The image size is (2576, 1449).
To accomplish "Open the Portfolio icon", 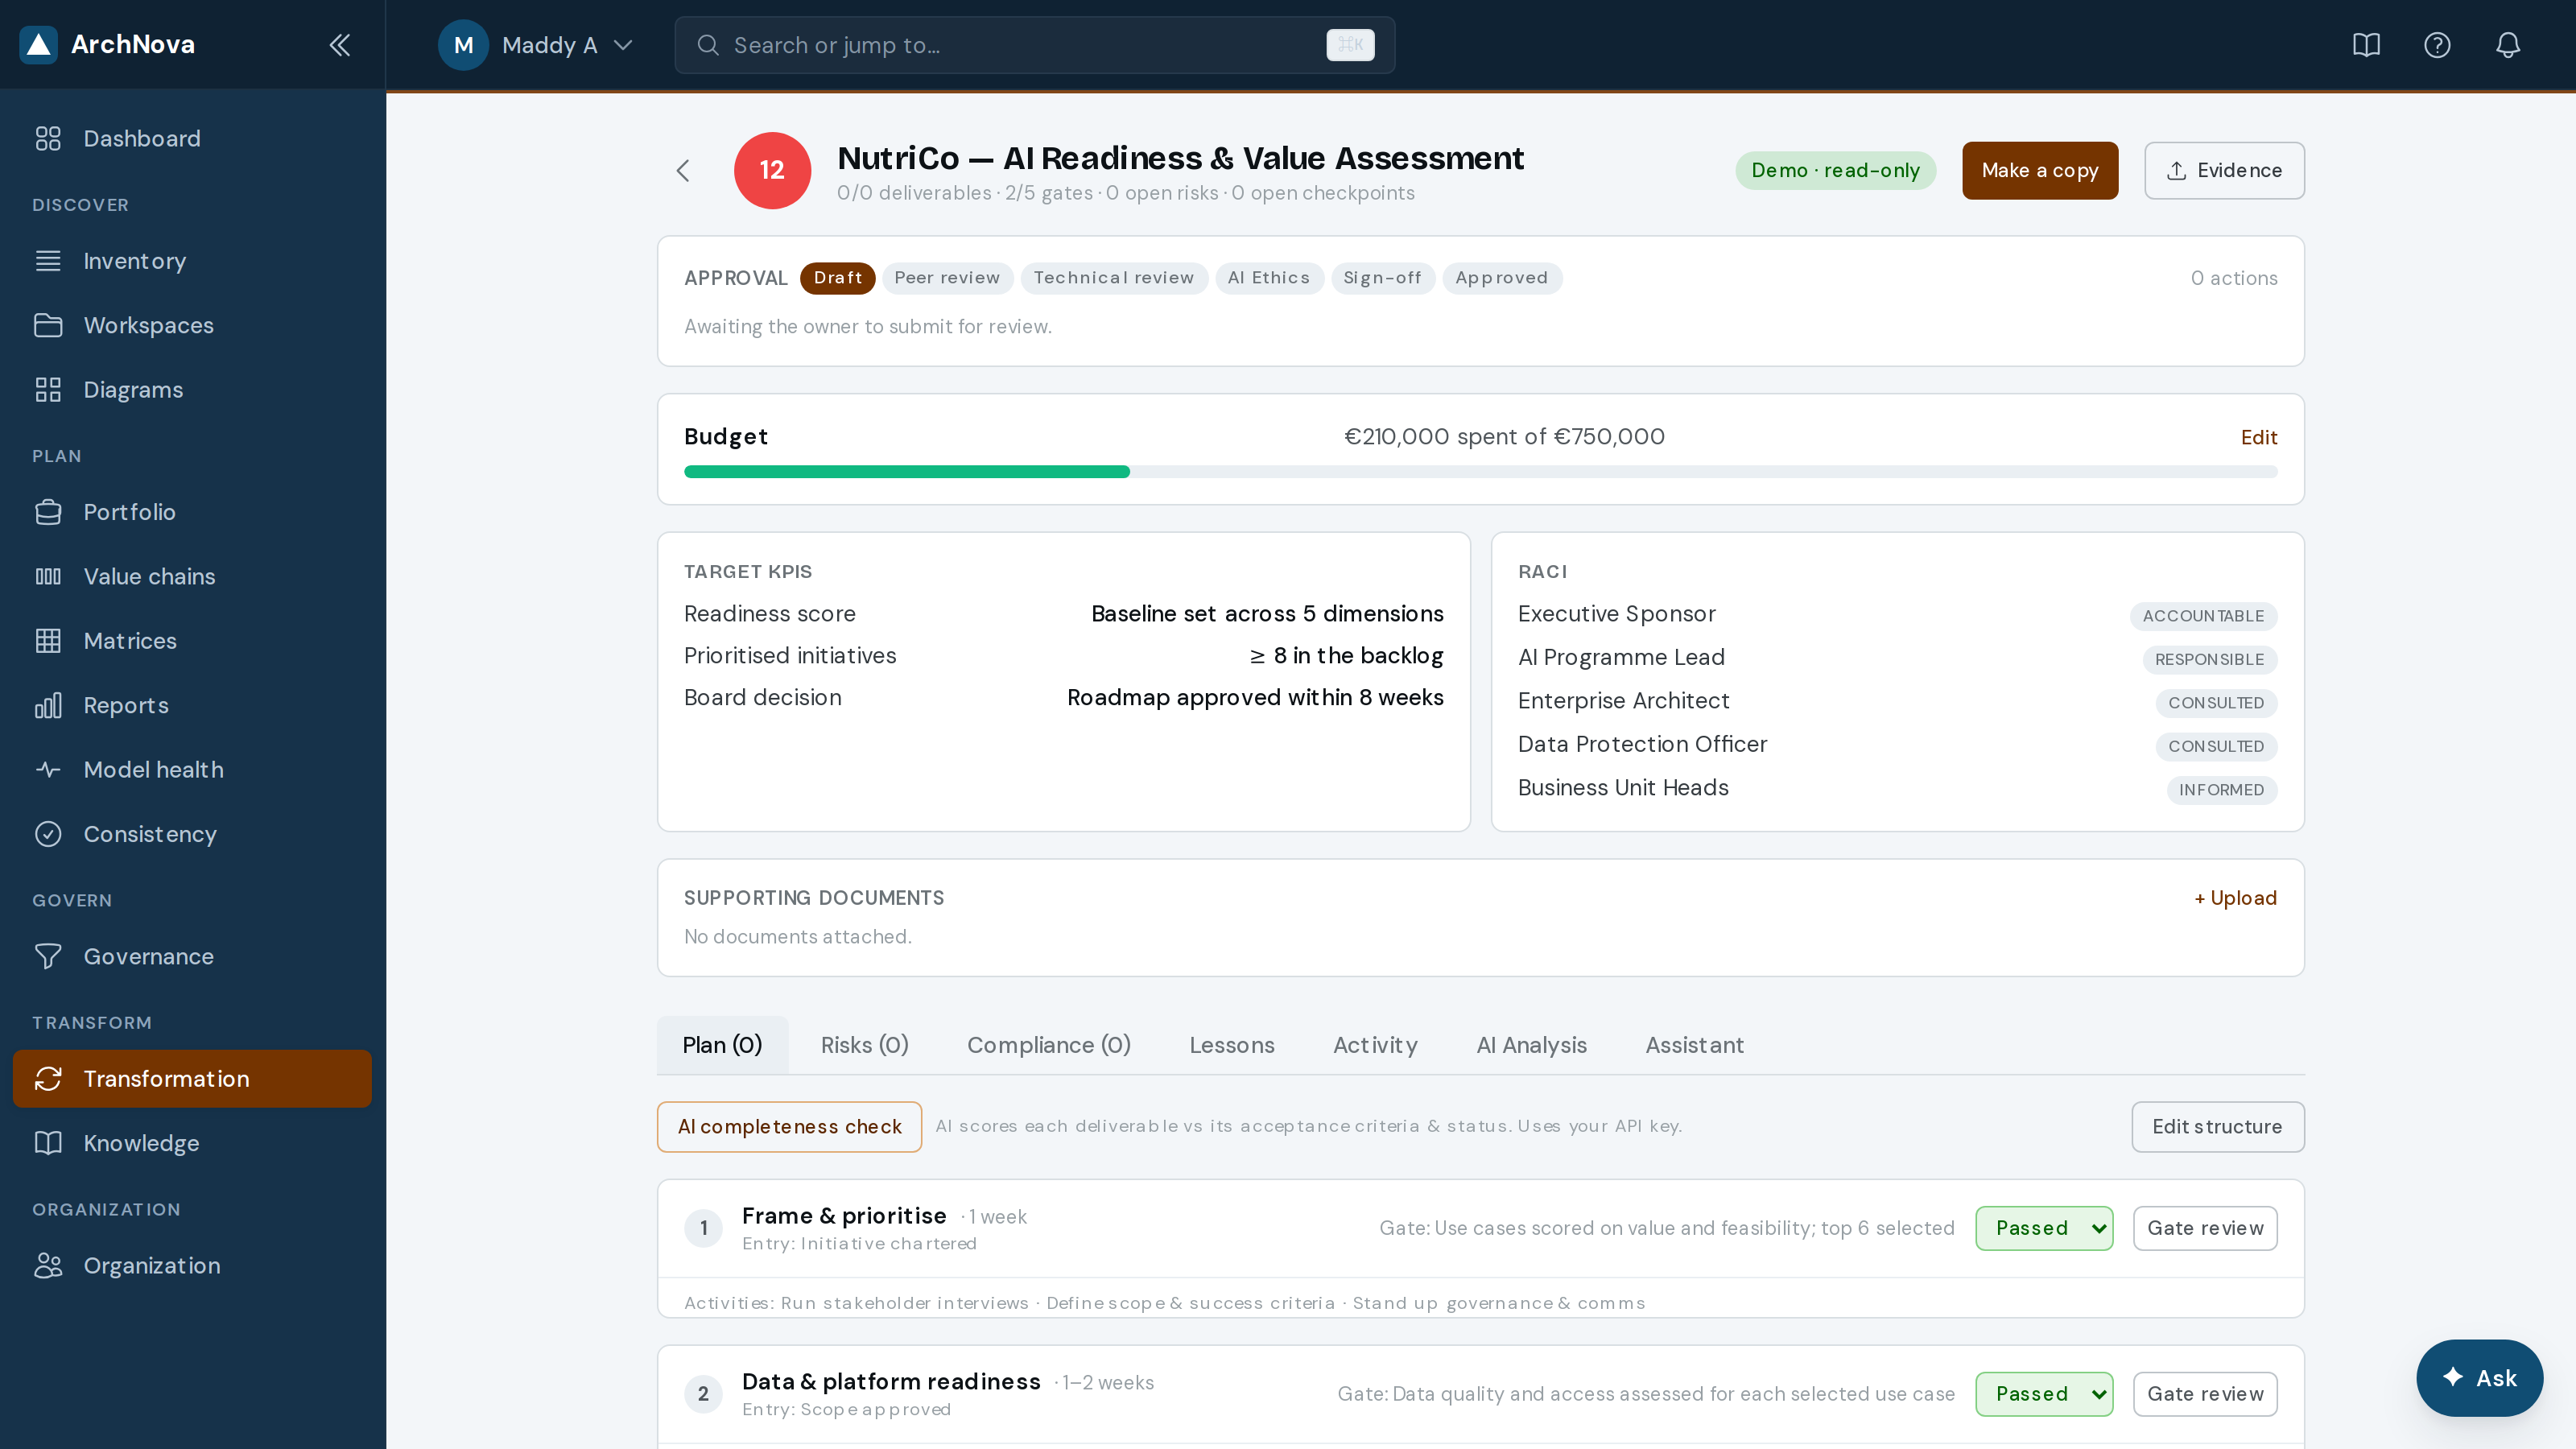I will pyautogui.click(x=48, y=512).
